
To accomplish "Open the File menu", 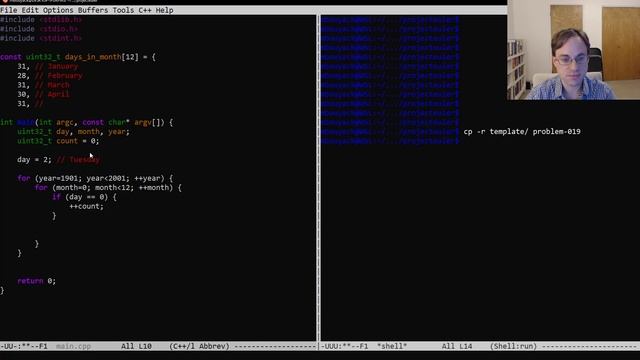I will coord(9,10).
